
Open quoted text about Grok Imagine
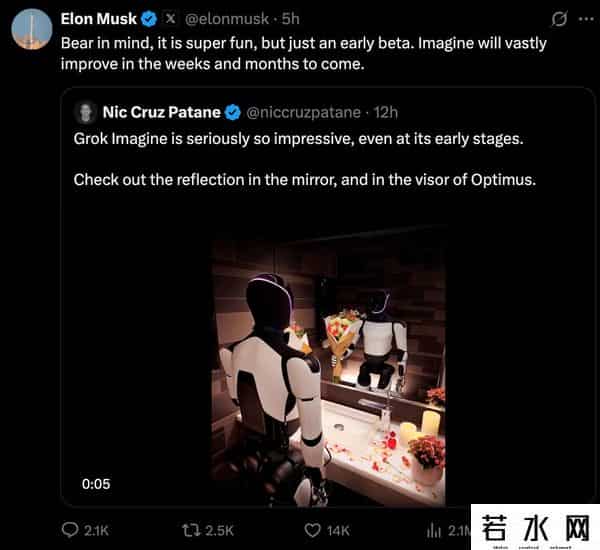pos(298,139)
